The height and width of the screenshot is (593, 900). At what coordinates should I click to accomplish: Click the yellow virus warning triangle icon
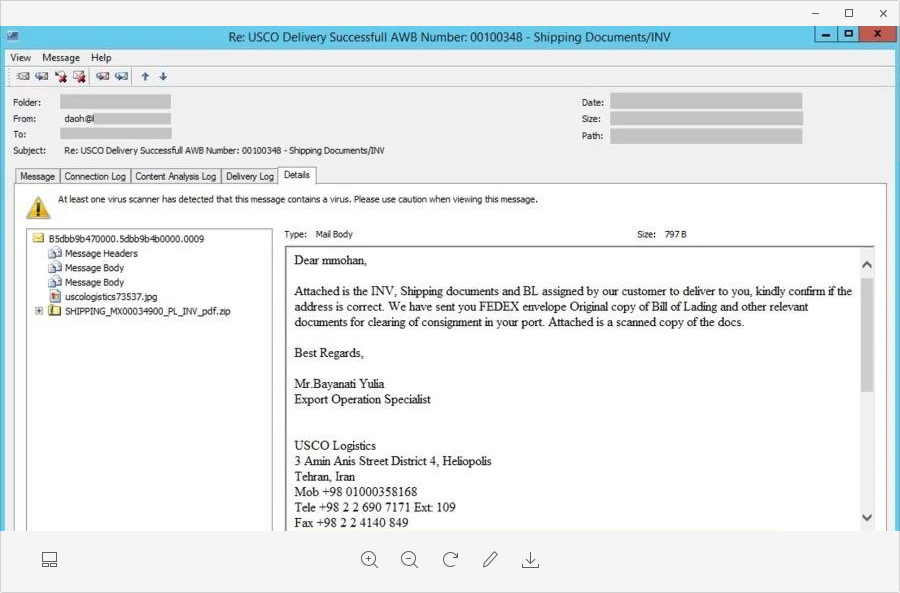[x=38, y=208]
